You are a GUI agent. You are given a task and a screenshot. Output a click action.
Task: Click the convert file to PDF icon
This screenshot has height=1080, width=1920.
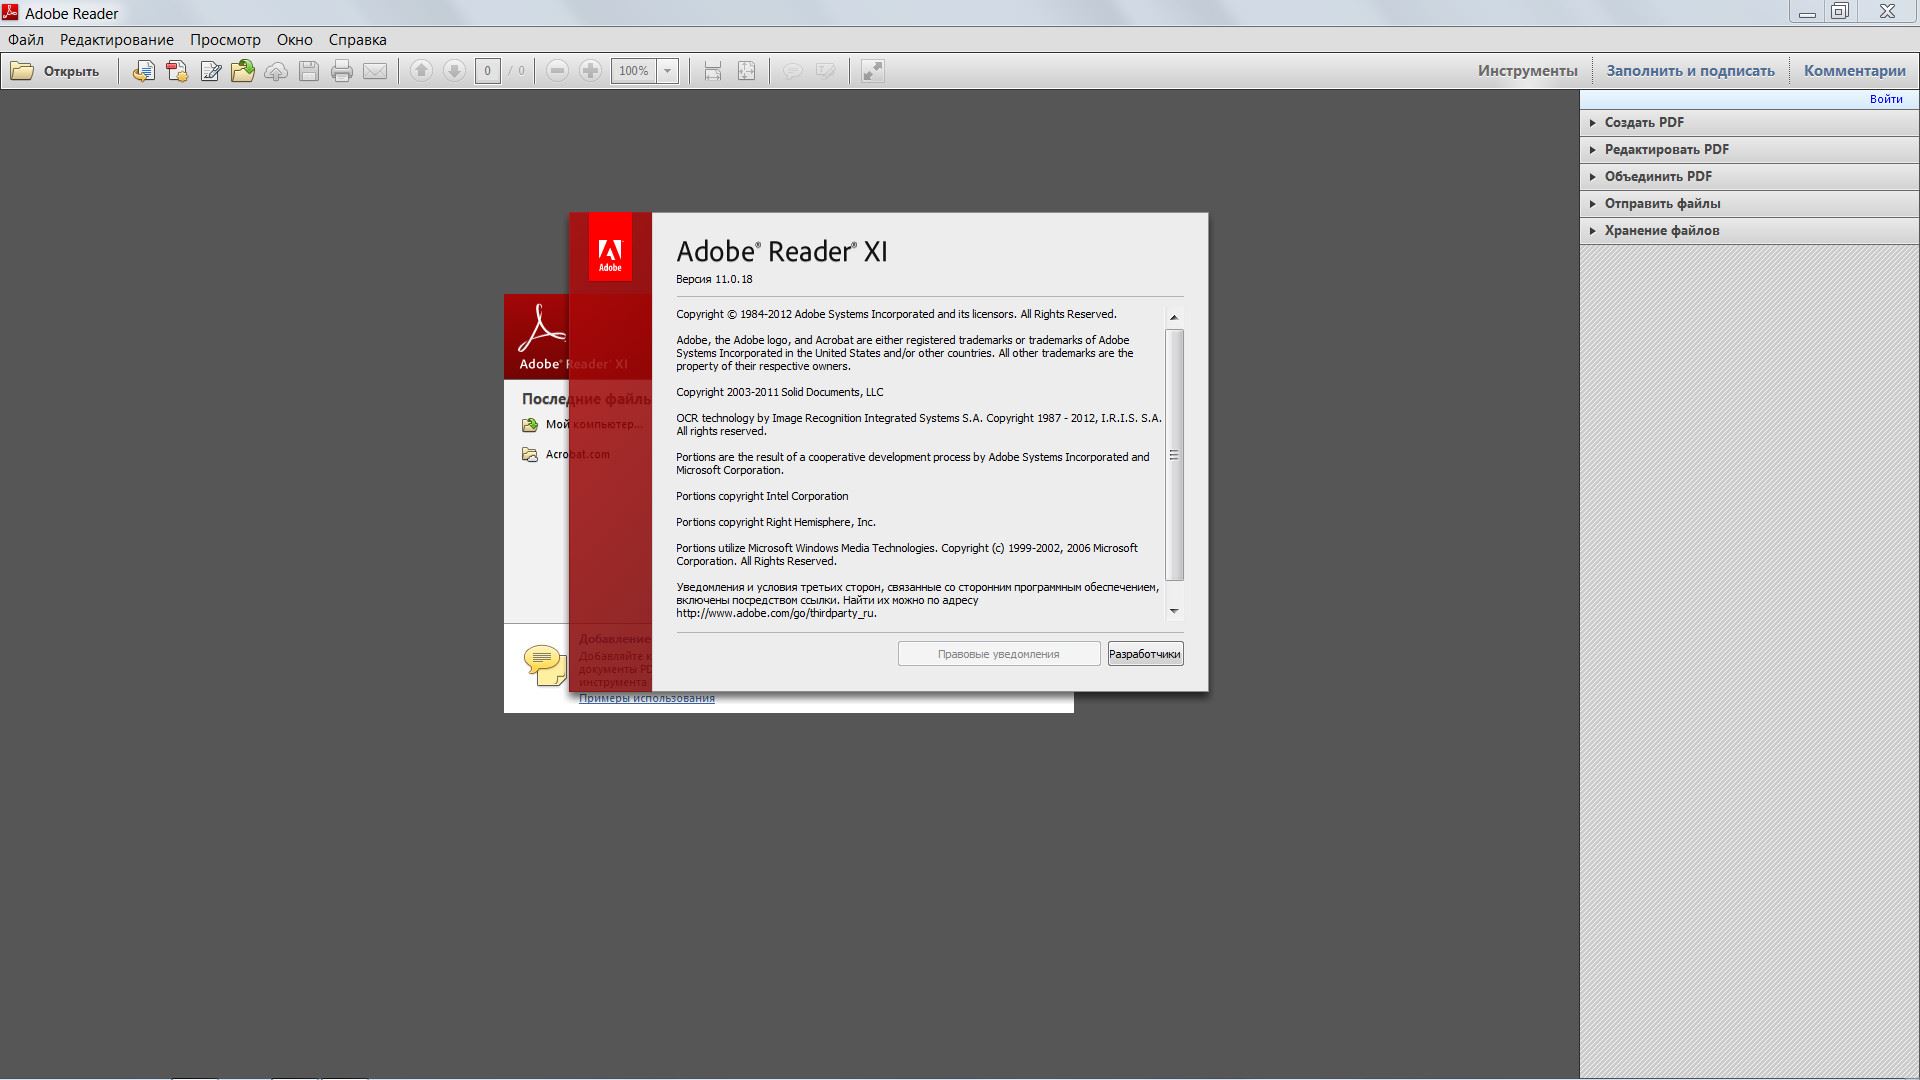click(x=144, y=71)
